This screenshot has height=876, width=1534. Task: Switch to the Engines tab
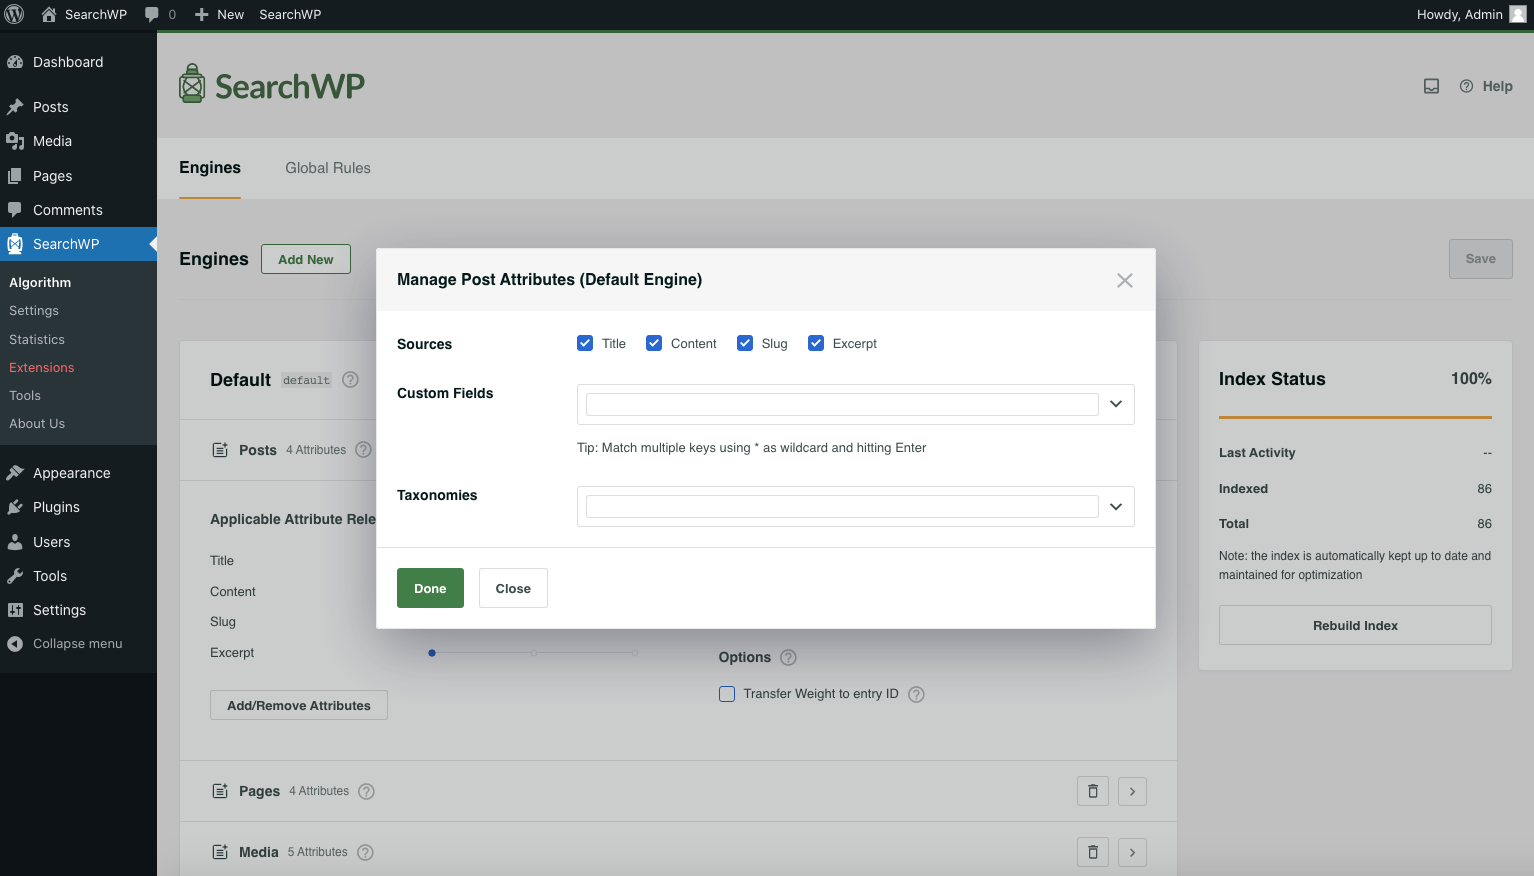pyautogui.click(x=210, y=168)
